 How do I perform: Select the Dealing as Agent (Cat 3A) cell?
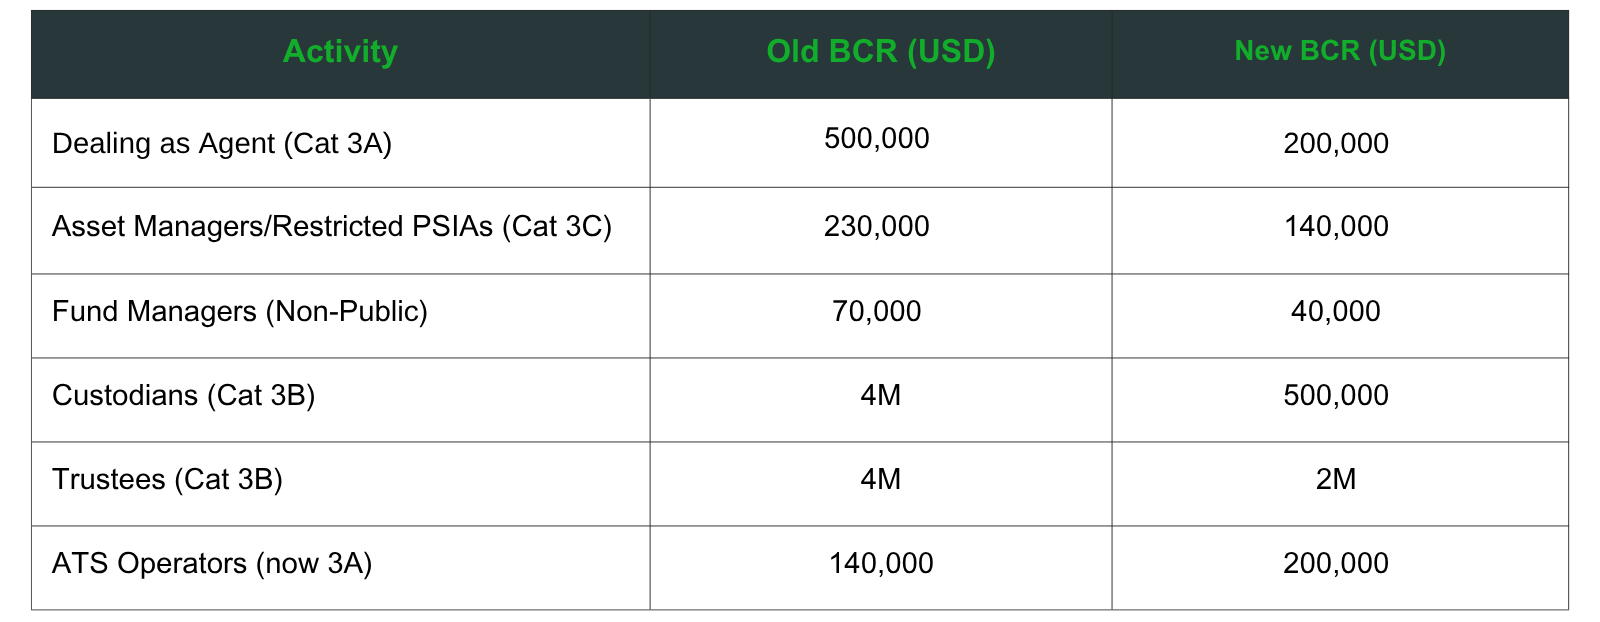click(x=341, y=143)
